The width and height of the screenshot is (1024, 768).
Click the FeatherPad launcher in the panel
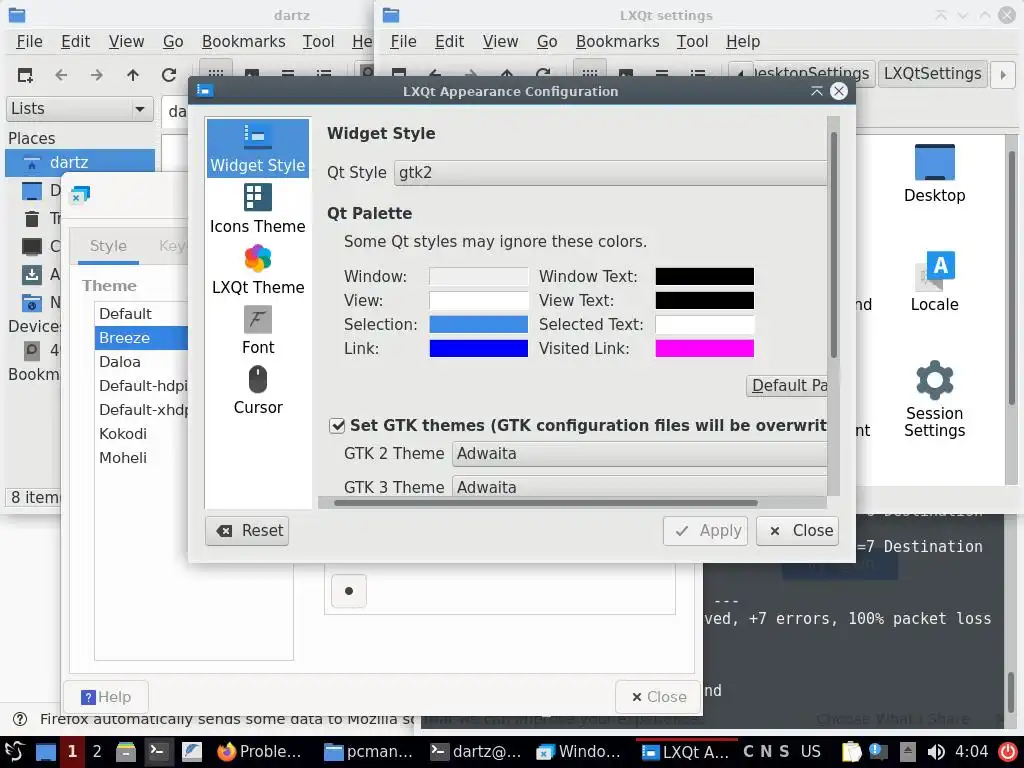click(x=191, y=752)
